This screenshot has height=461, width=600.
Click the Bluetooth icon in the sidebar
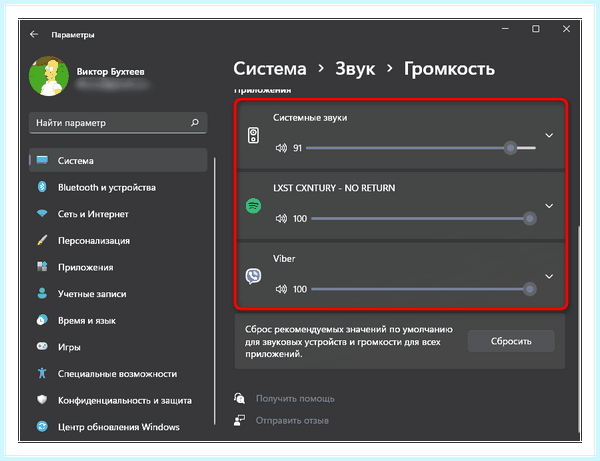[x=42, y=187]
